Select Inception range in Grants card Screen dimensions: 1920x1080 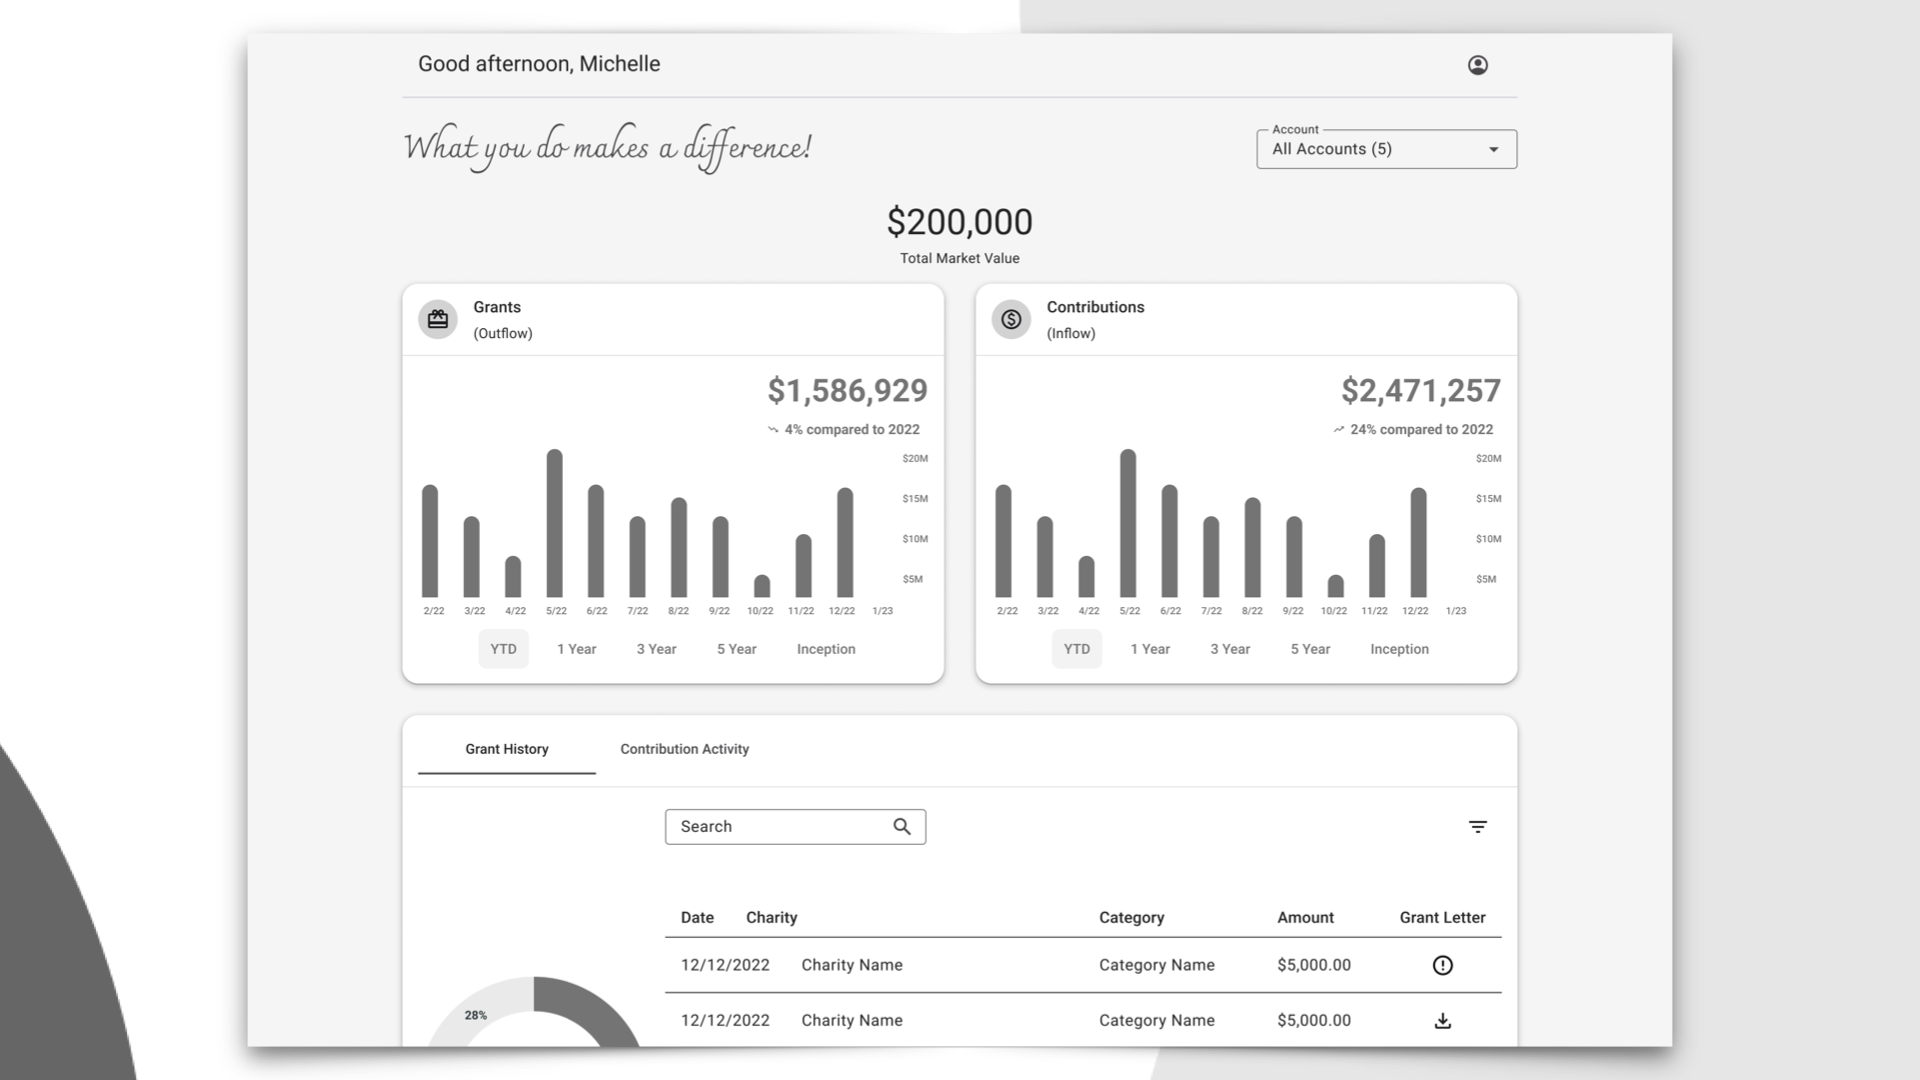826,649
